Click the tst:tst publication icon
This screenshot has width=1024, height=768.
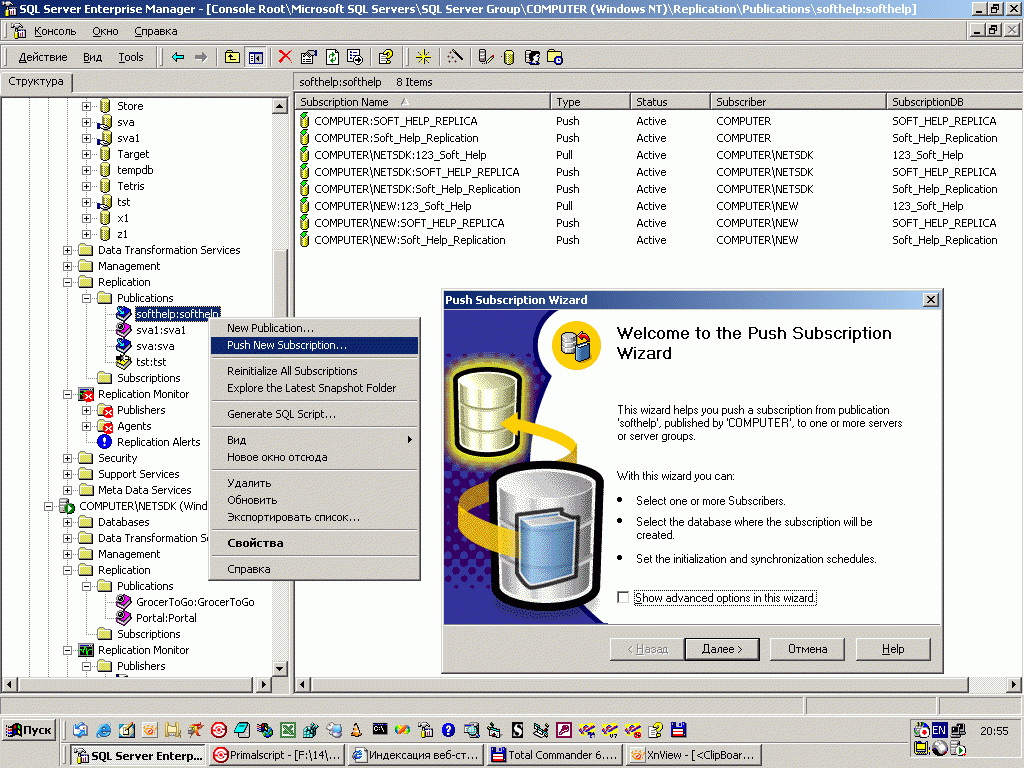coord(123,362)
